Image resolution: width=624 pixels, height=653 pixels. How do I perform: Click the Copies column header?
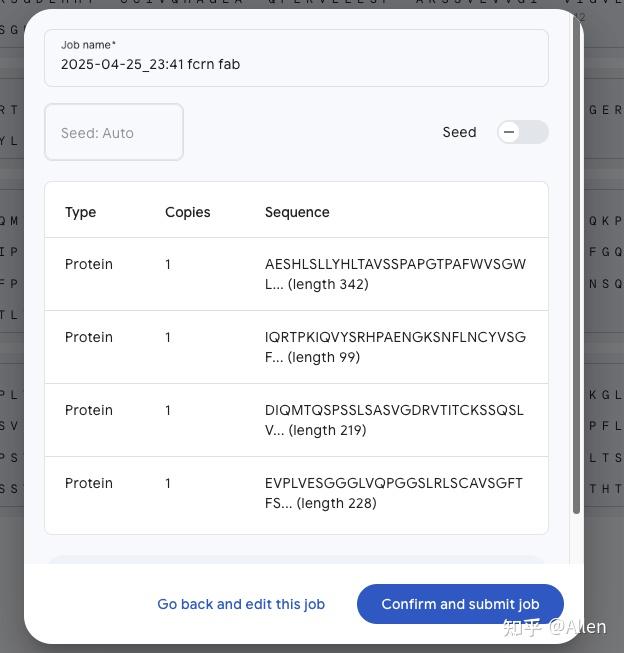coord(188,212)
